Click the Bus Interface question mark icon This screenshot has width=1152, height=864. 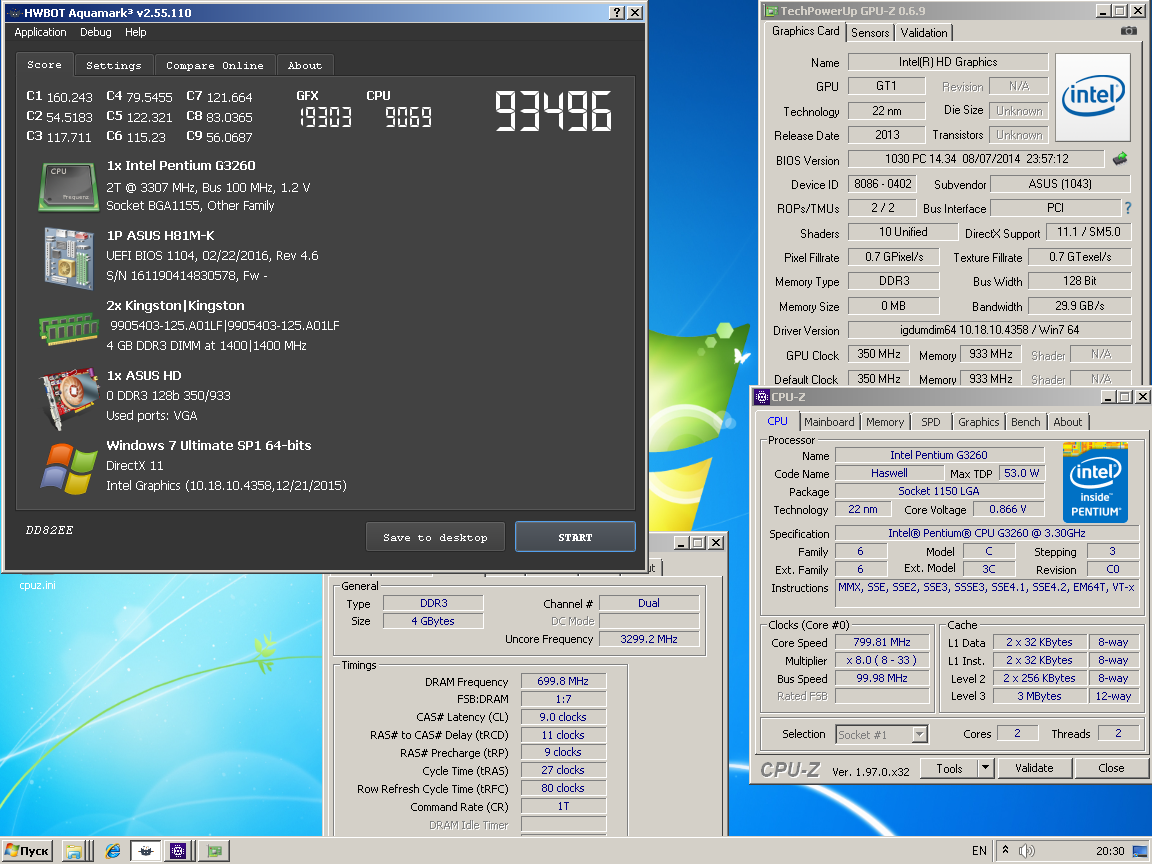tap(1128, 208)
